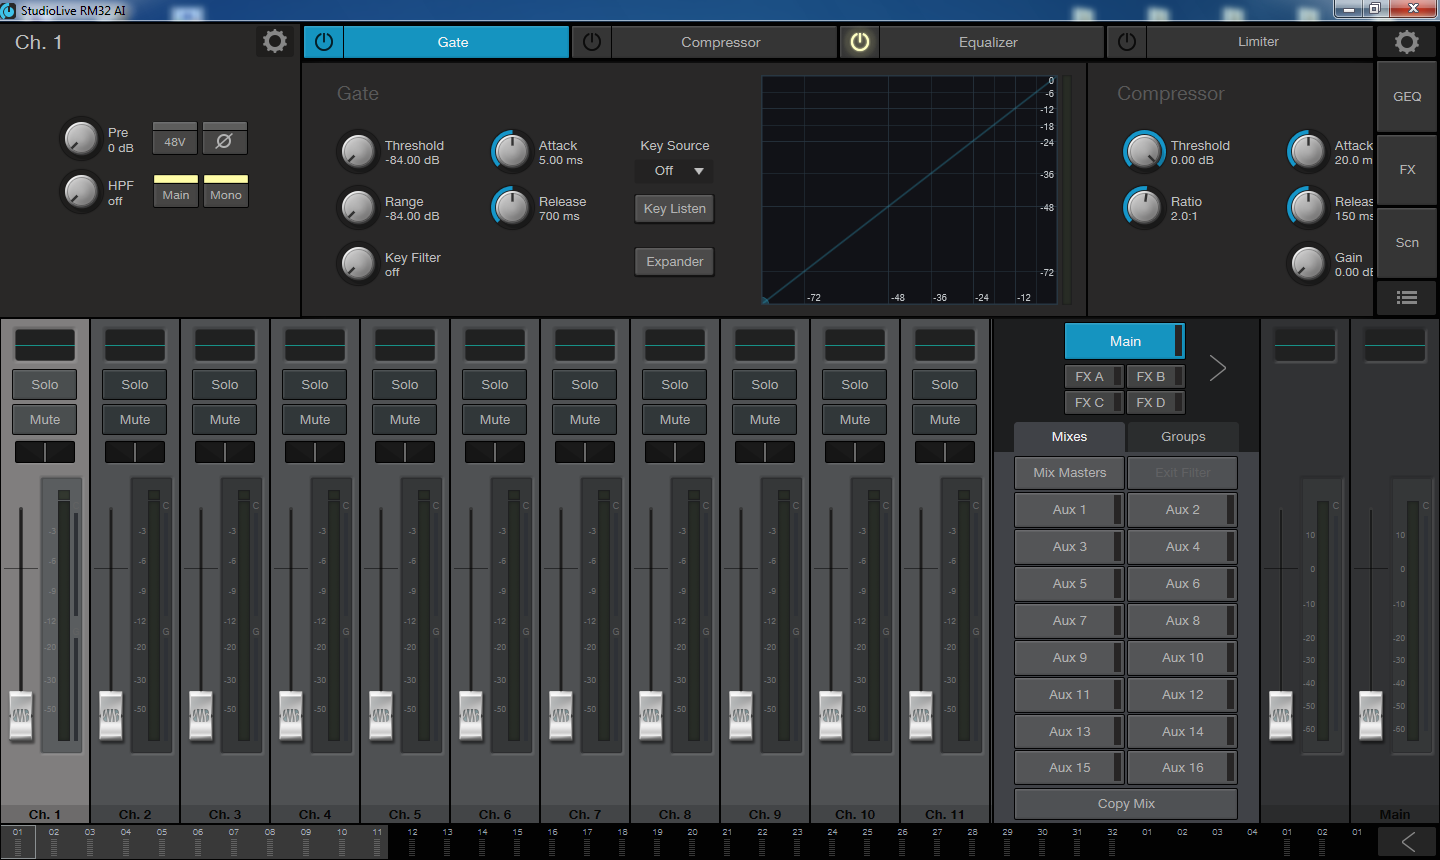Click the Key Filter knob

point(357,264)
